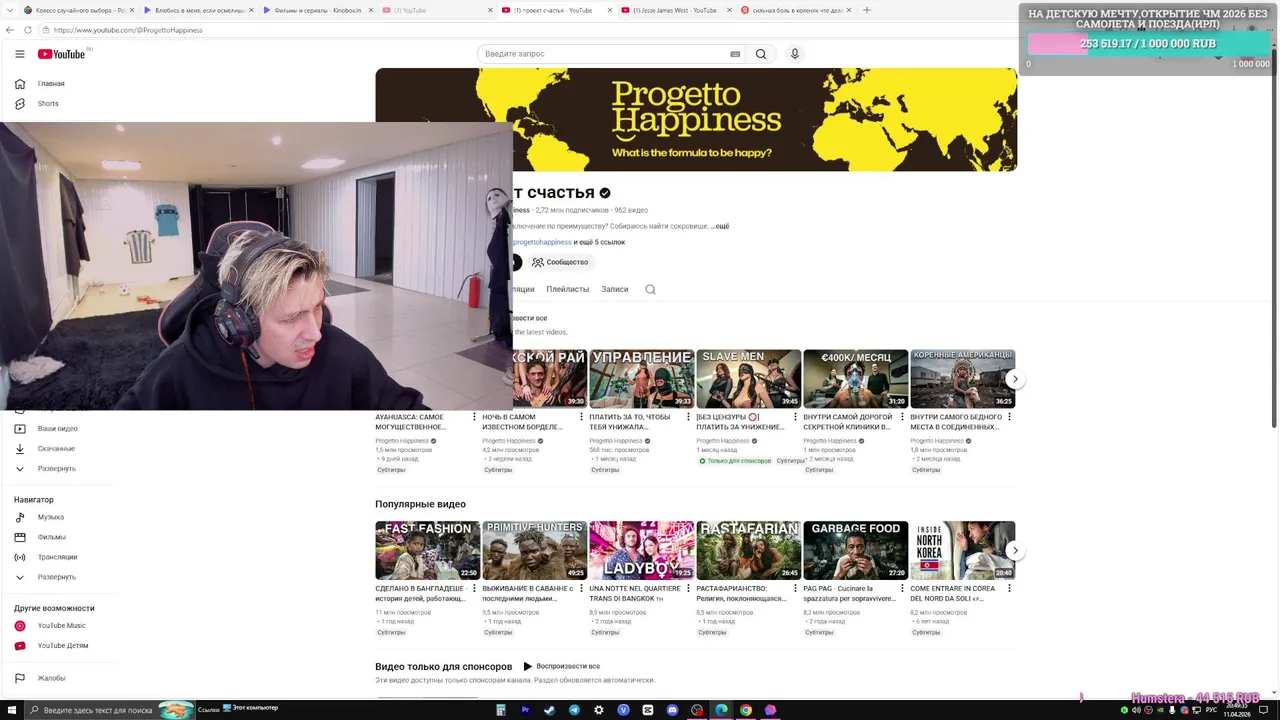
Task: Open a new browser tab
Action: [x=866, y=10]
